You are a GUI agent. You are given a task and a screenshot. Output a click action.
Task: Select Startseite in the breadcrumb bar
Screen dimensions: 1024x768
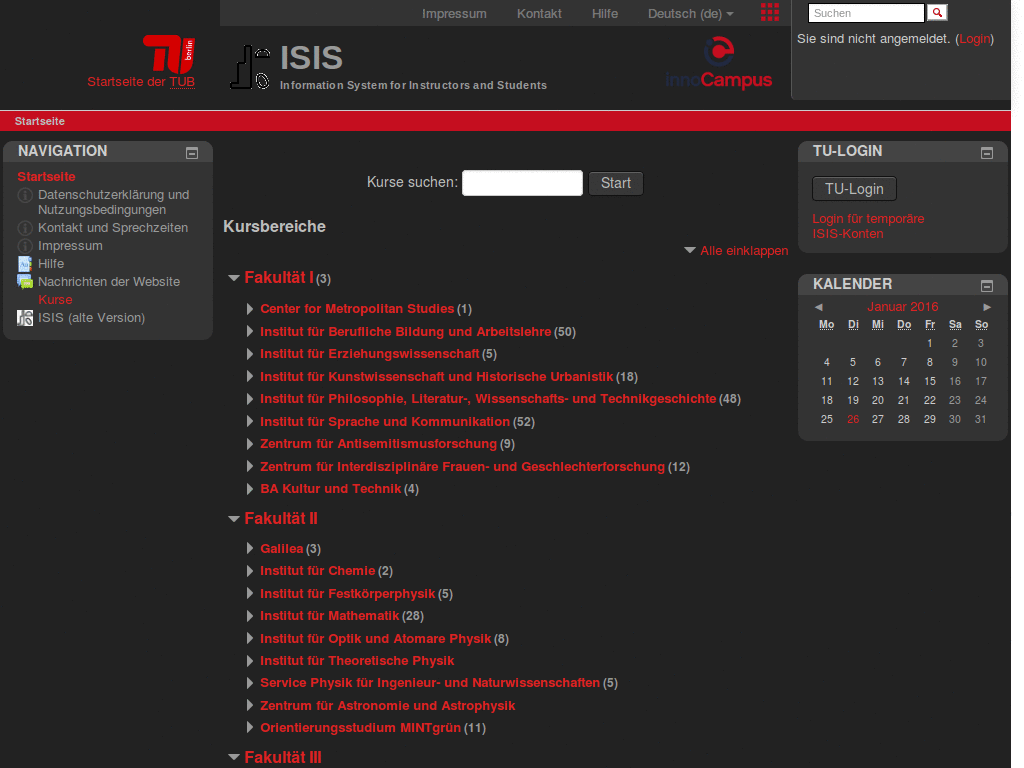click(x=39, y=120)
